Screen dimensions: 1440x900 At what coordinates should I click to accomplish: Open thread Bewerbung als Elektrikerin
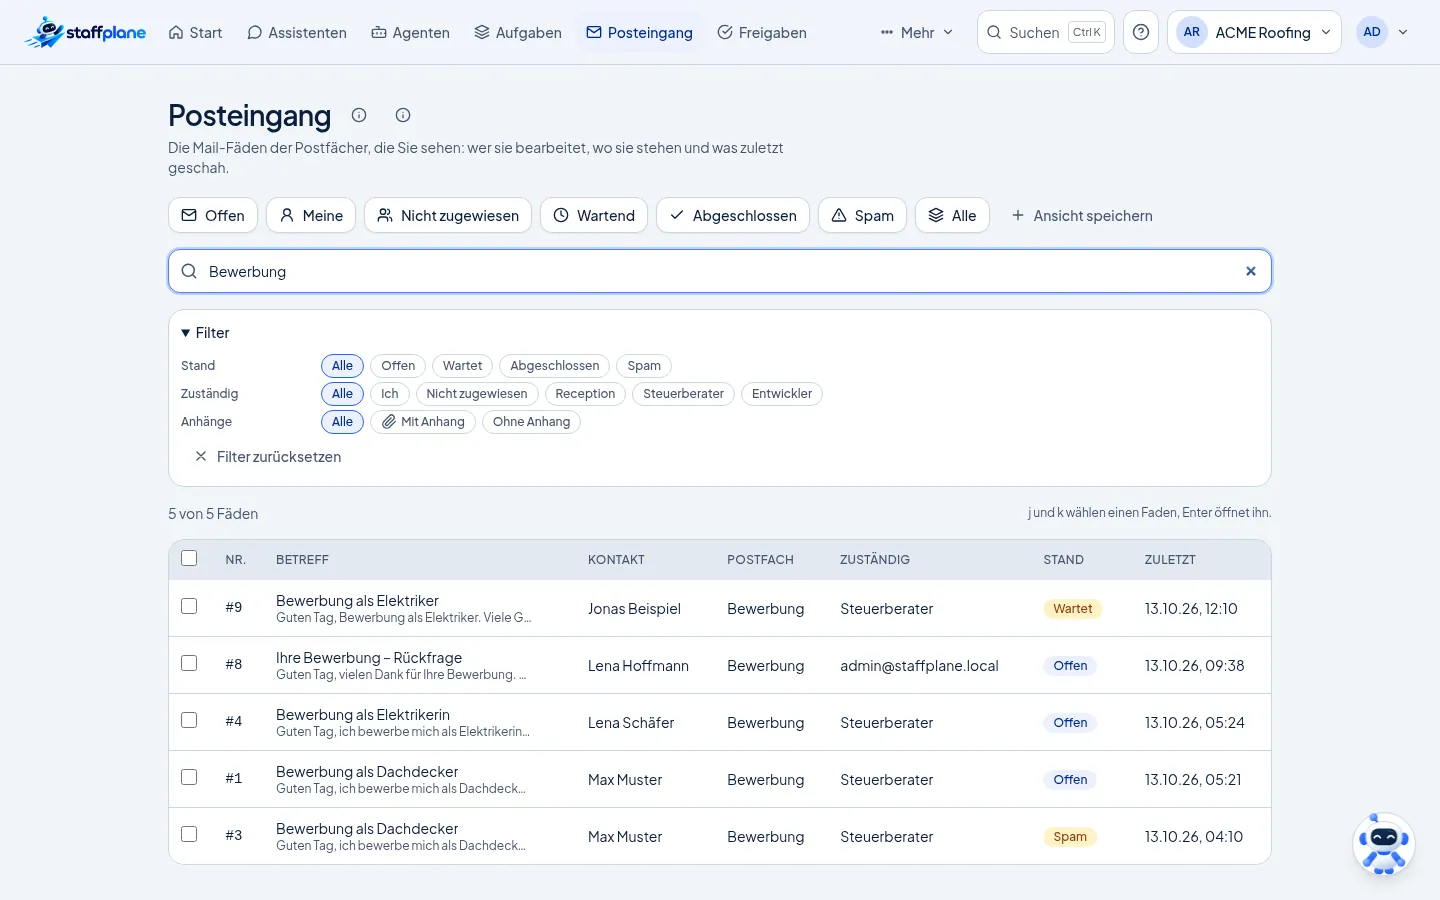click(x=363, y=715)
